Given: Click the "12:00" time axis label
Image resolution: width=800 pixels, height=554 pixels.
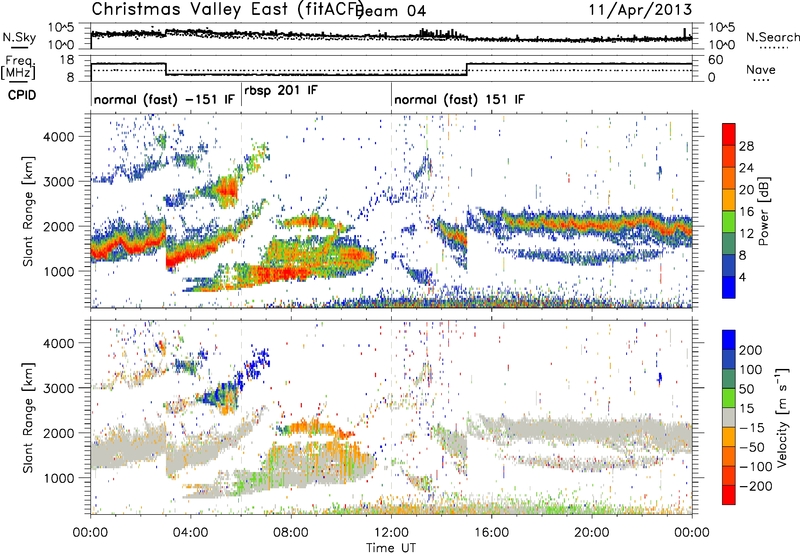Looking at the screenshot, I should click(x=391, y=533).
